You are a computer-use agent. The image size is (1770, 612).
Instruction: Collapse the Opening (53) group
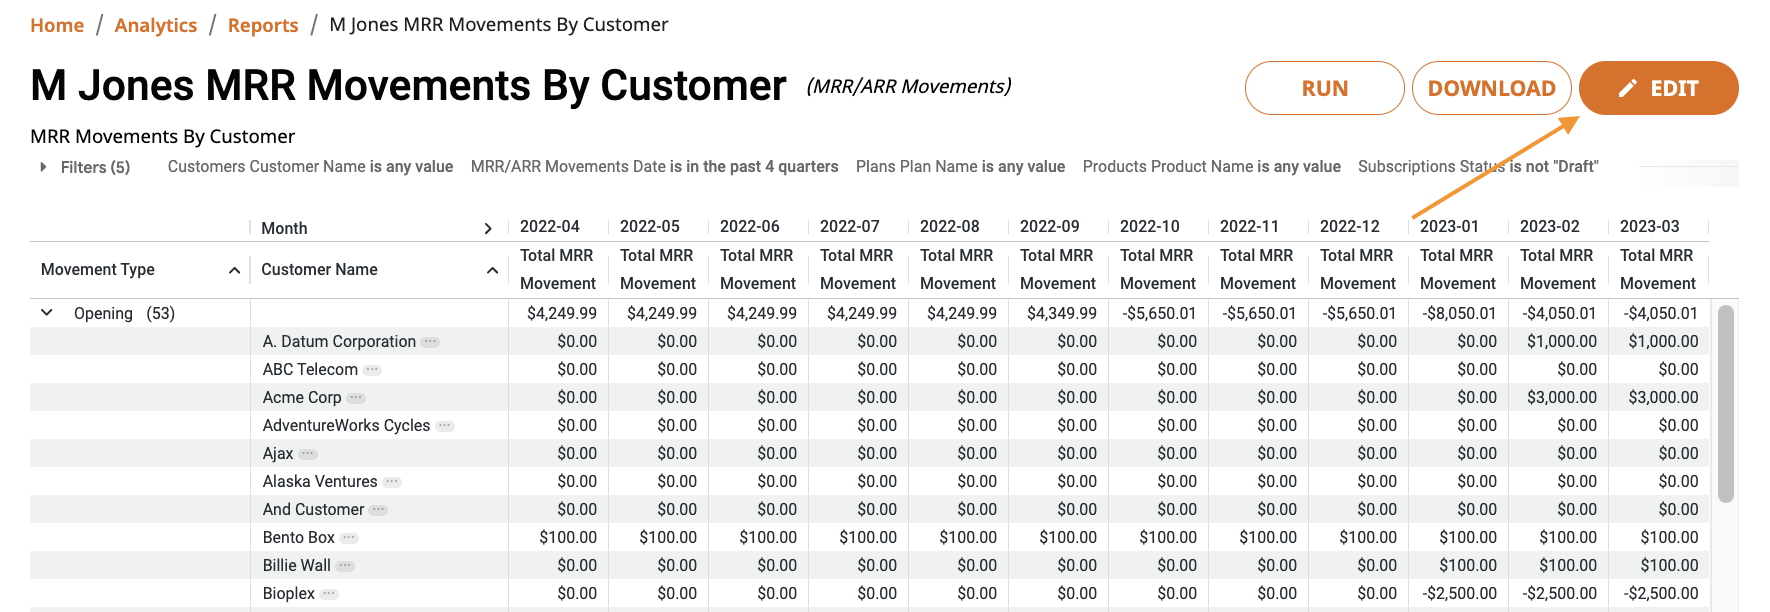coord(47,313)
